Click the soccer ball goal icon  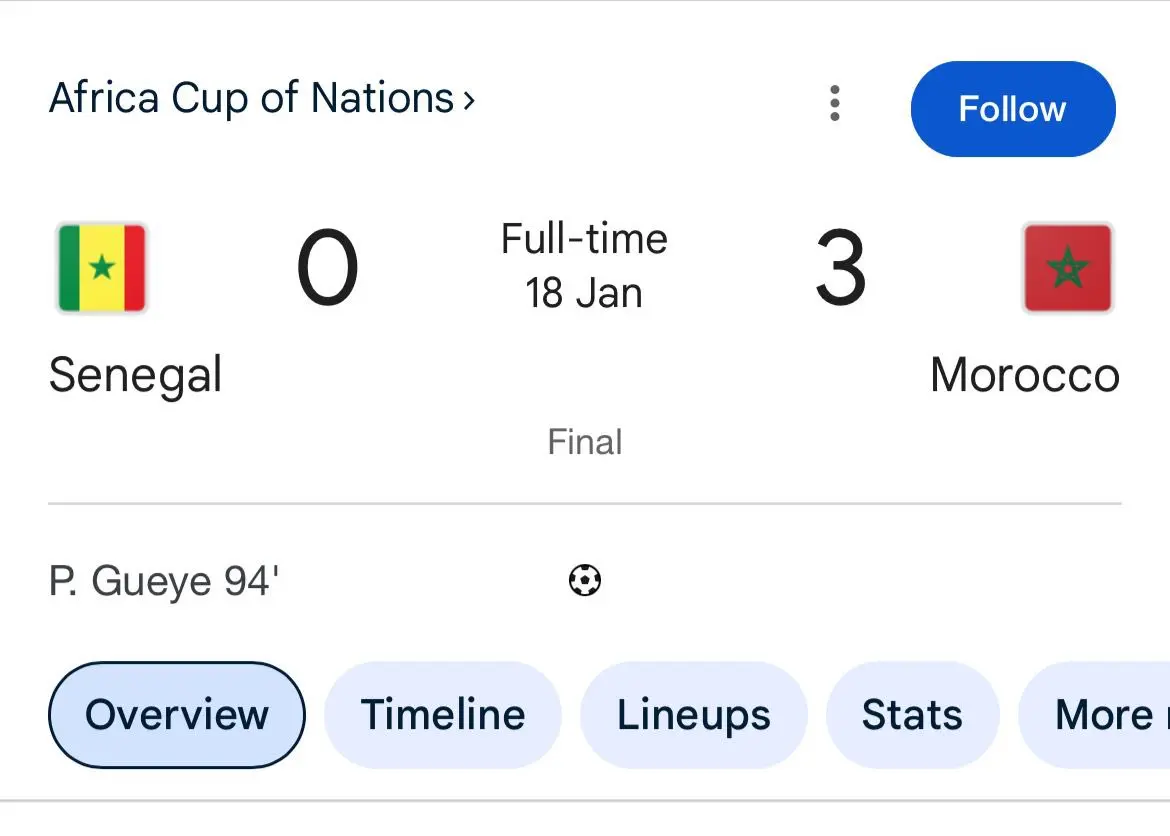[x=585, y=580]
